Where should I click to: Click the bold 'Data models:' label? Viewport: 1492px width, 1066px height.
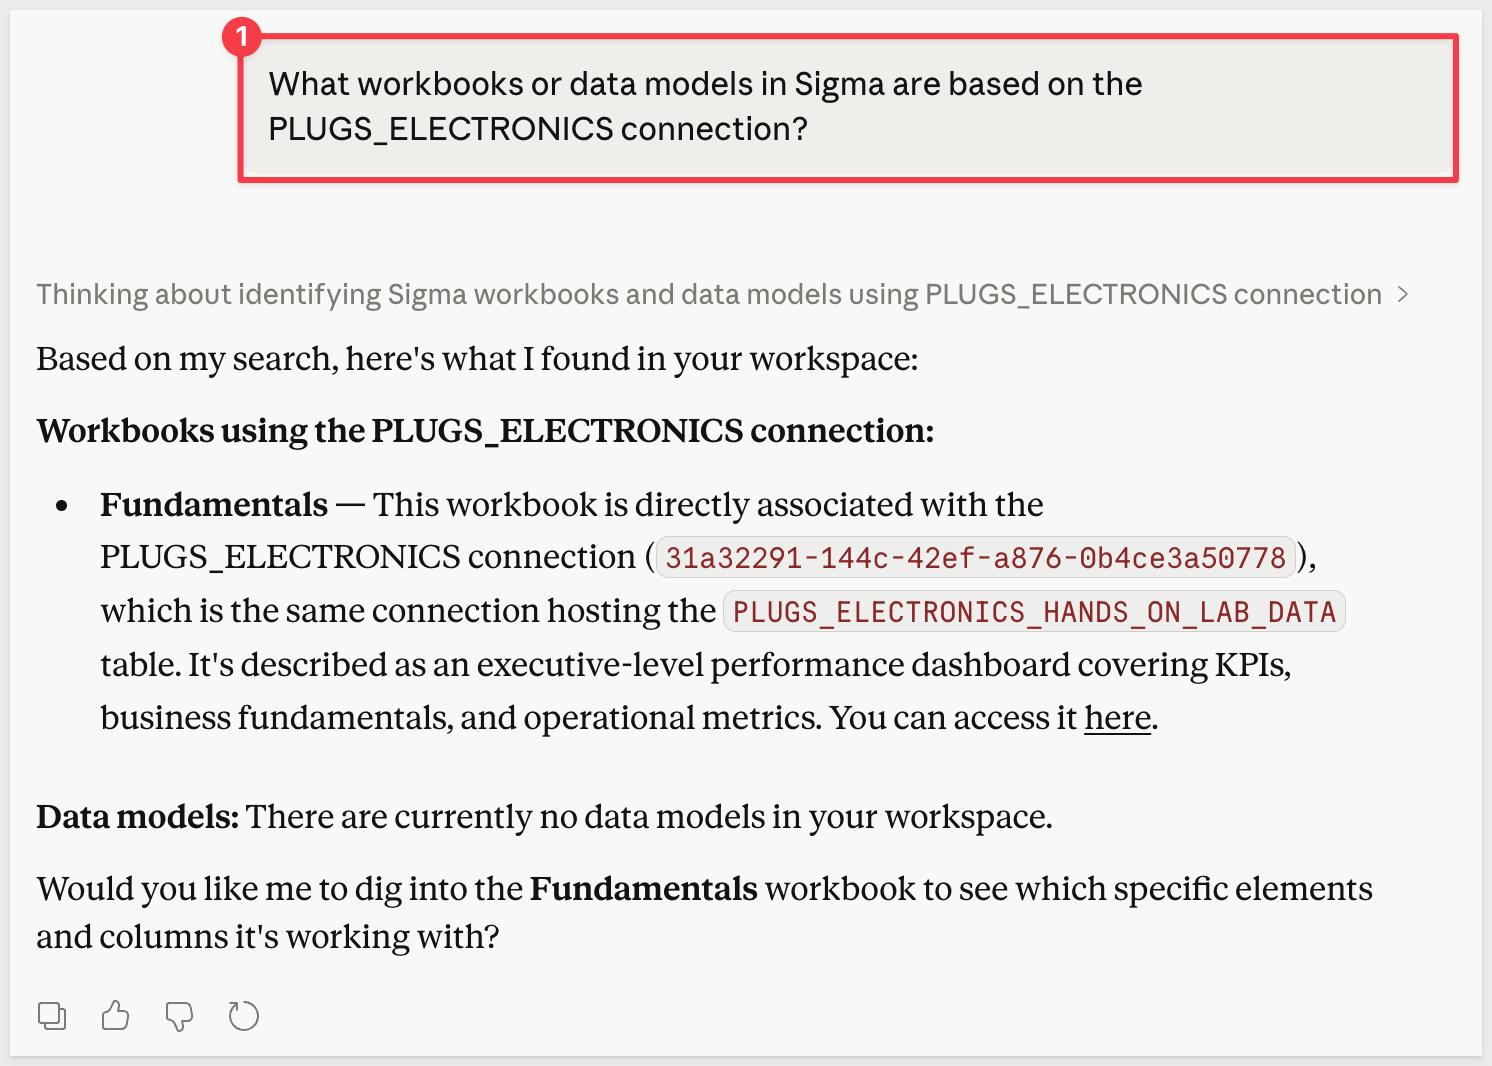[138, 817]
